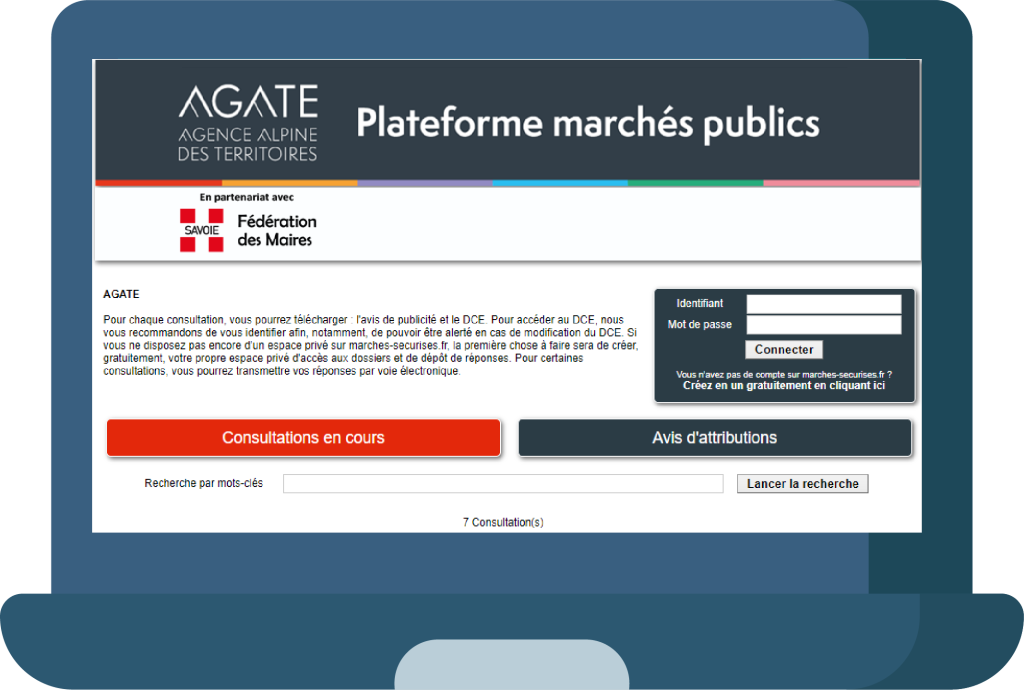This screenshot has width=1024, height=690.
Task: Click the Recherche par mots-clés search box
Action: [503, 483]
